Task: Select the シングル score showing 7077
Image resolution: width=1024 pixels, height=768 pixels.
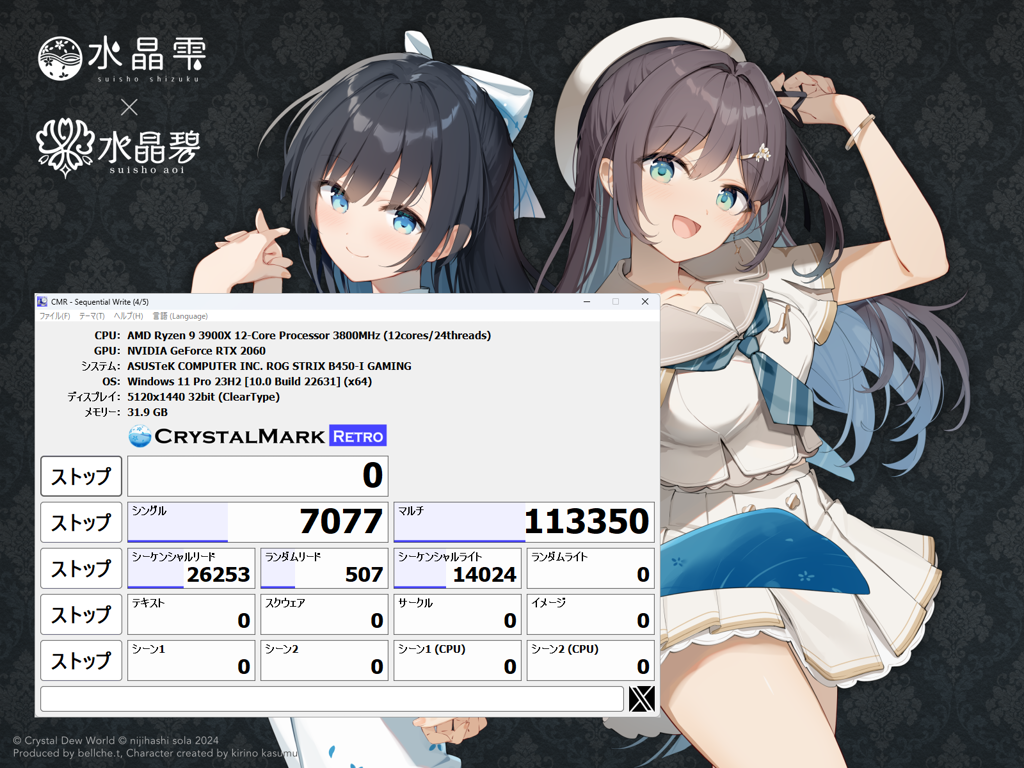Action: [257, 521]
